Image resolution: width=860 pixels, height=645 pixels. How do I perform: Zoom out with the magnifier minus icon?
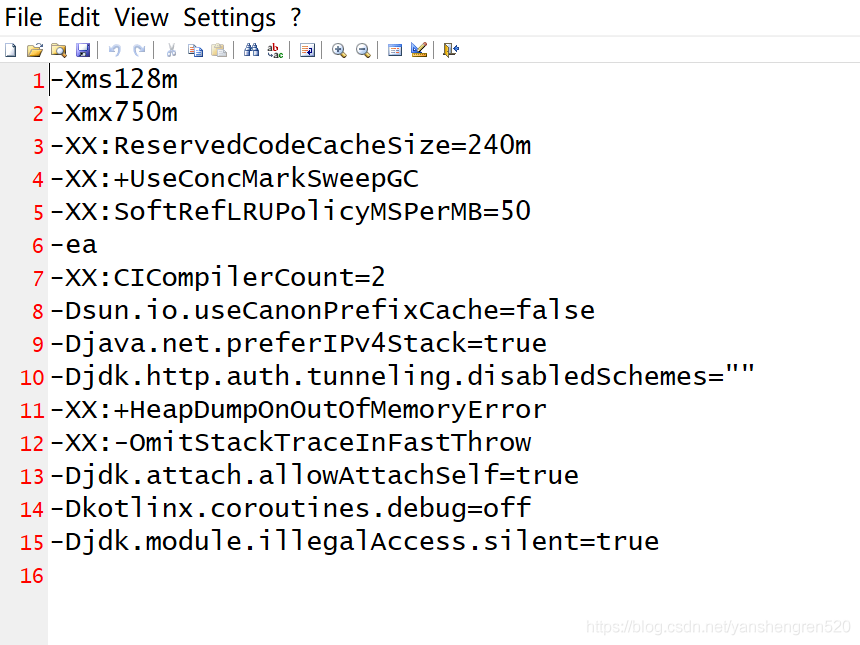click(x=363, y=50)
